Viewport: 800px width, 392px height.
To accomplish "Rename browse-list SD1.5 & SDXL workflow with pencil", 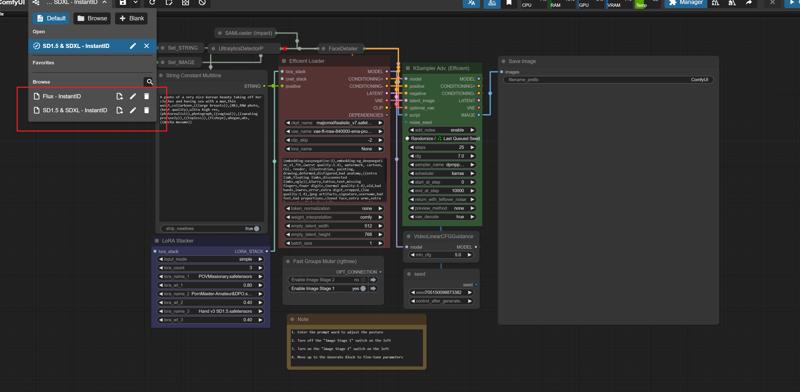I will point(133,110).
